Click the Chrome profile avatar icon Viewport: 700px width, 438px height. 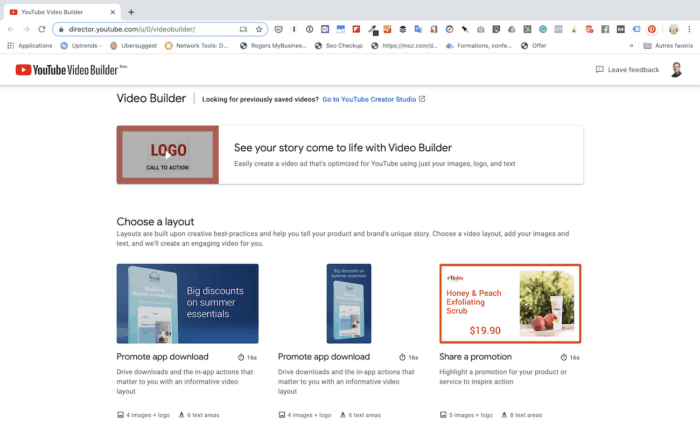[x=673, y=29]
